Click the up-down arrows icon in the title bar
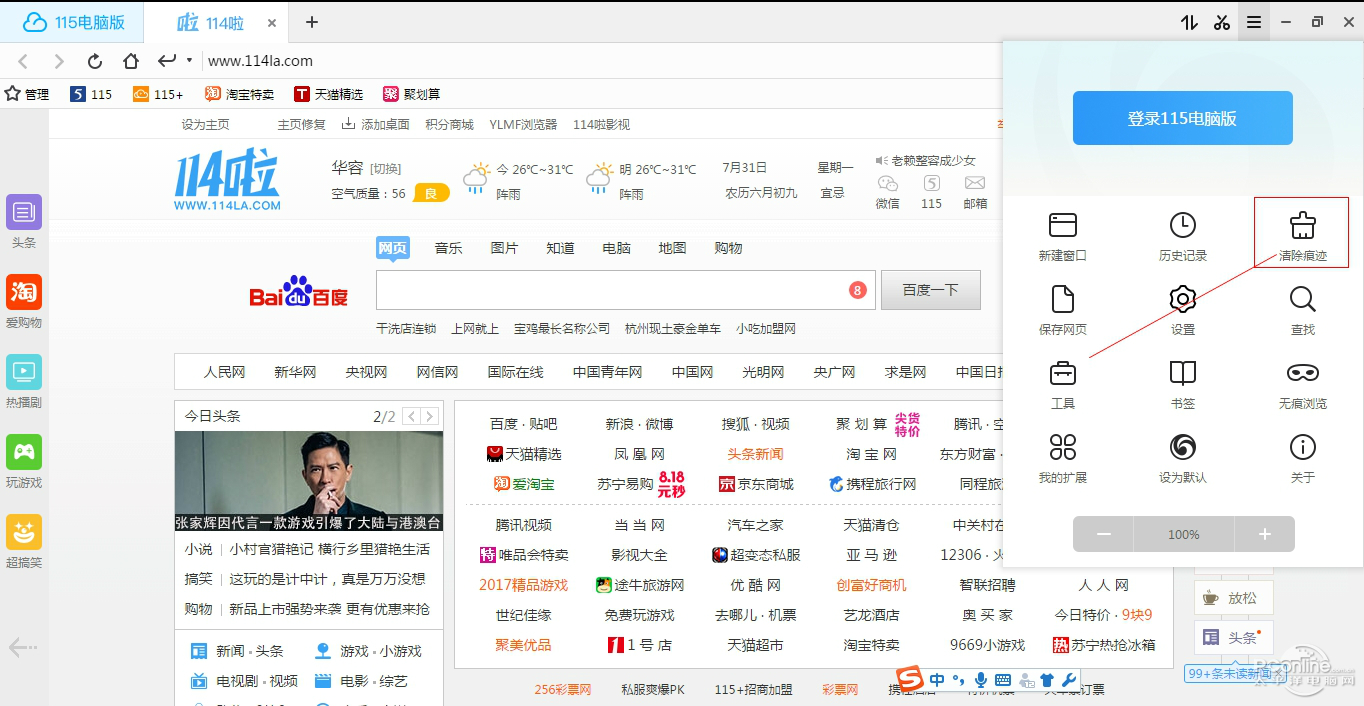The height and width of the screenshot is (706, 1364). point(1189,22)
